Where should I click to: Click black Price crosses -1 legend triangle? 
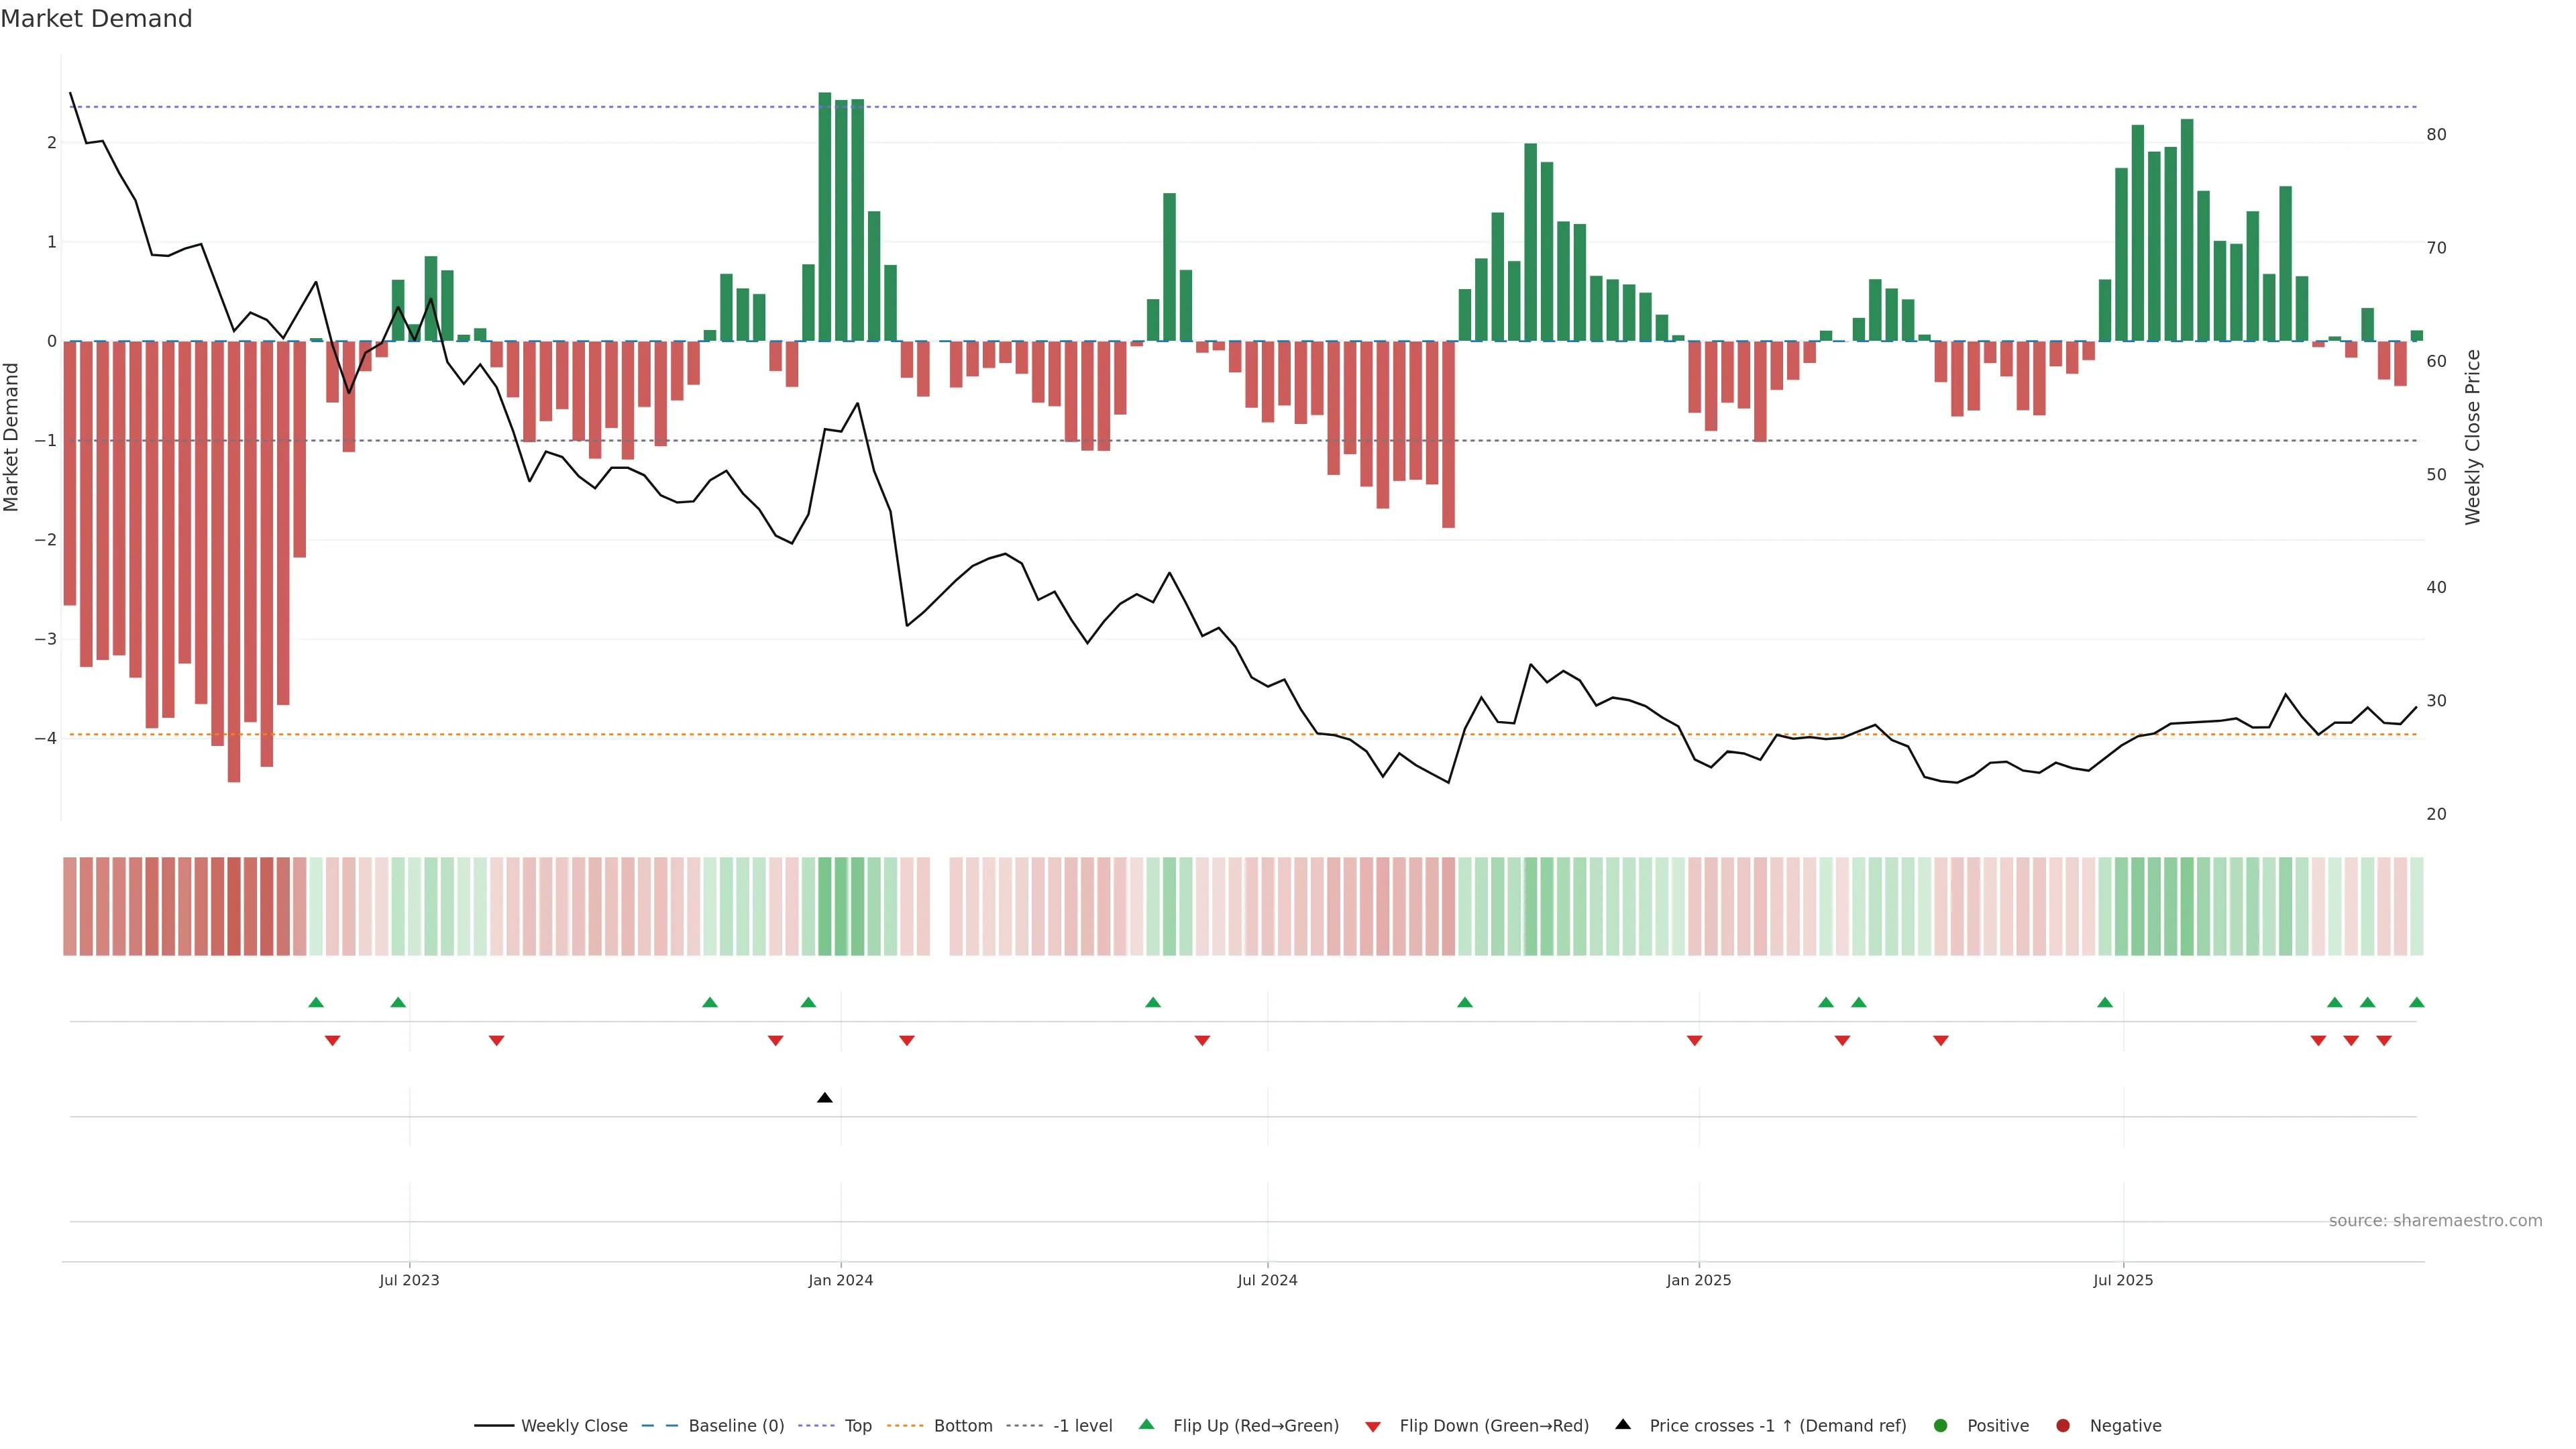1623,1424
